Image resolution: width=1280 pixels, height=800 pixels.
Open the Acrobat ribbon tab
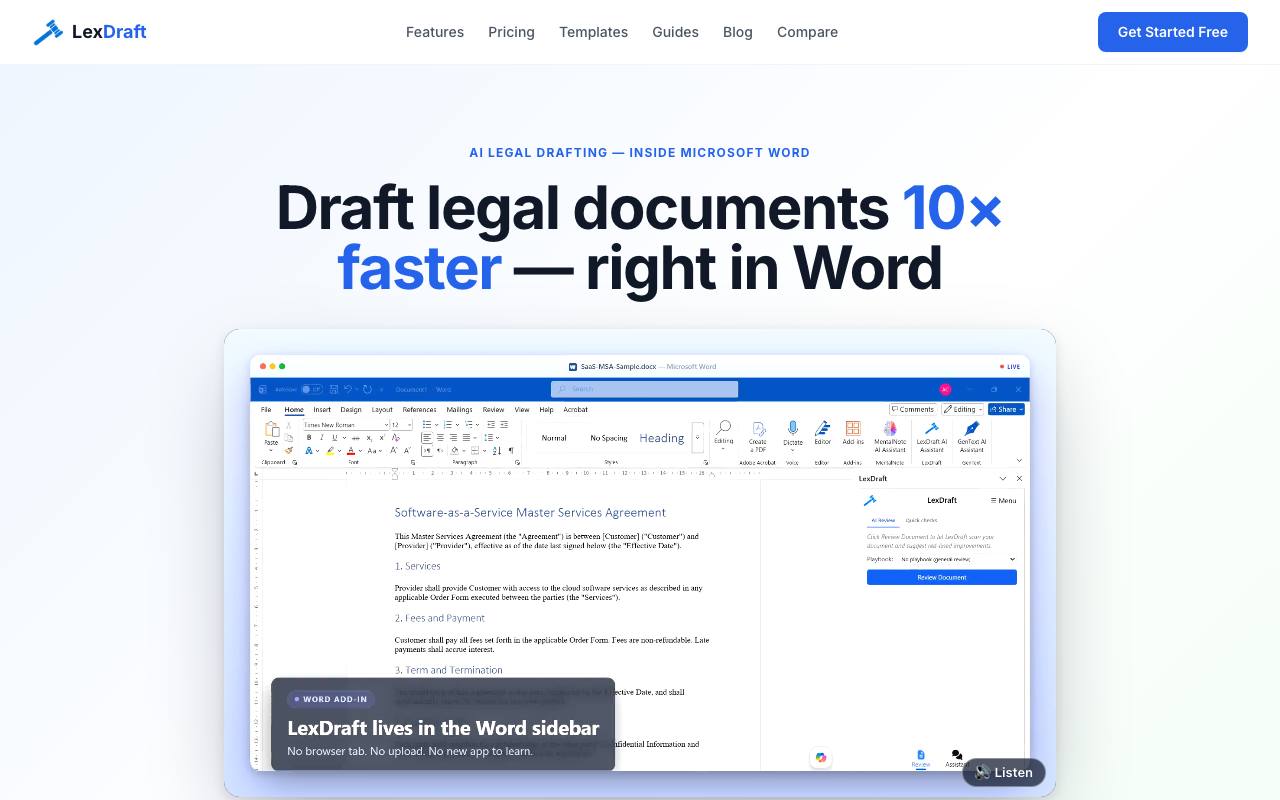[x=575, y=409]
